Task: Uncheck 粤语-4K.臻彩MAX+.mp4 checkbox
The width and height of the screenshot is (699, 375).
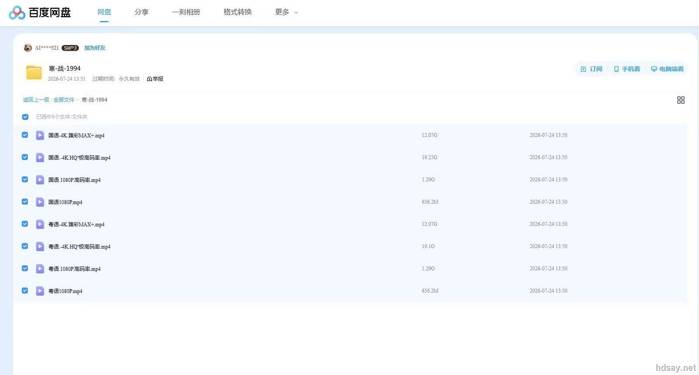Action: (25, 224)
